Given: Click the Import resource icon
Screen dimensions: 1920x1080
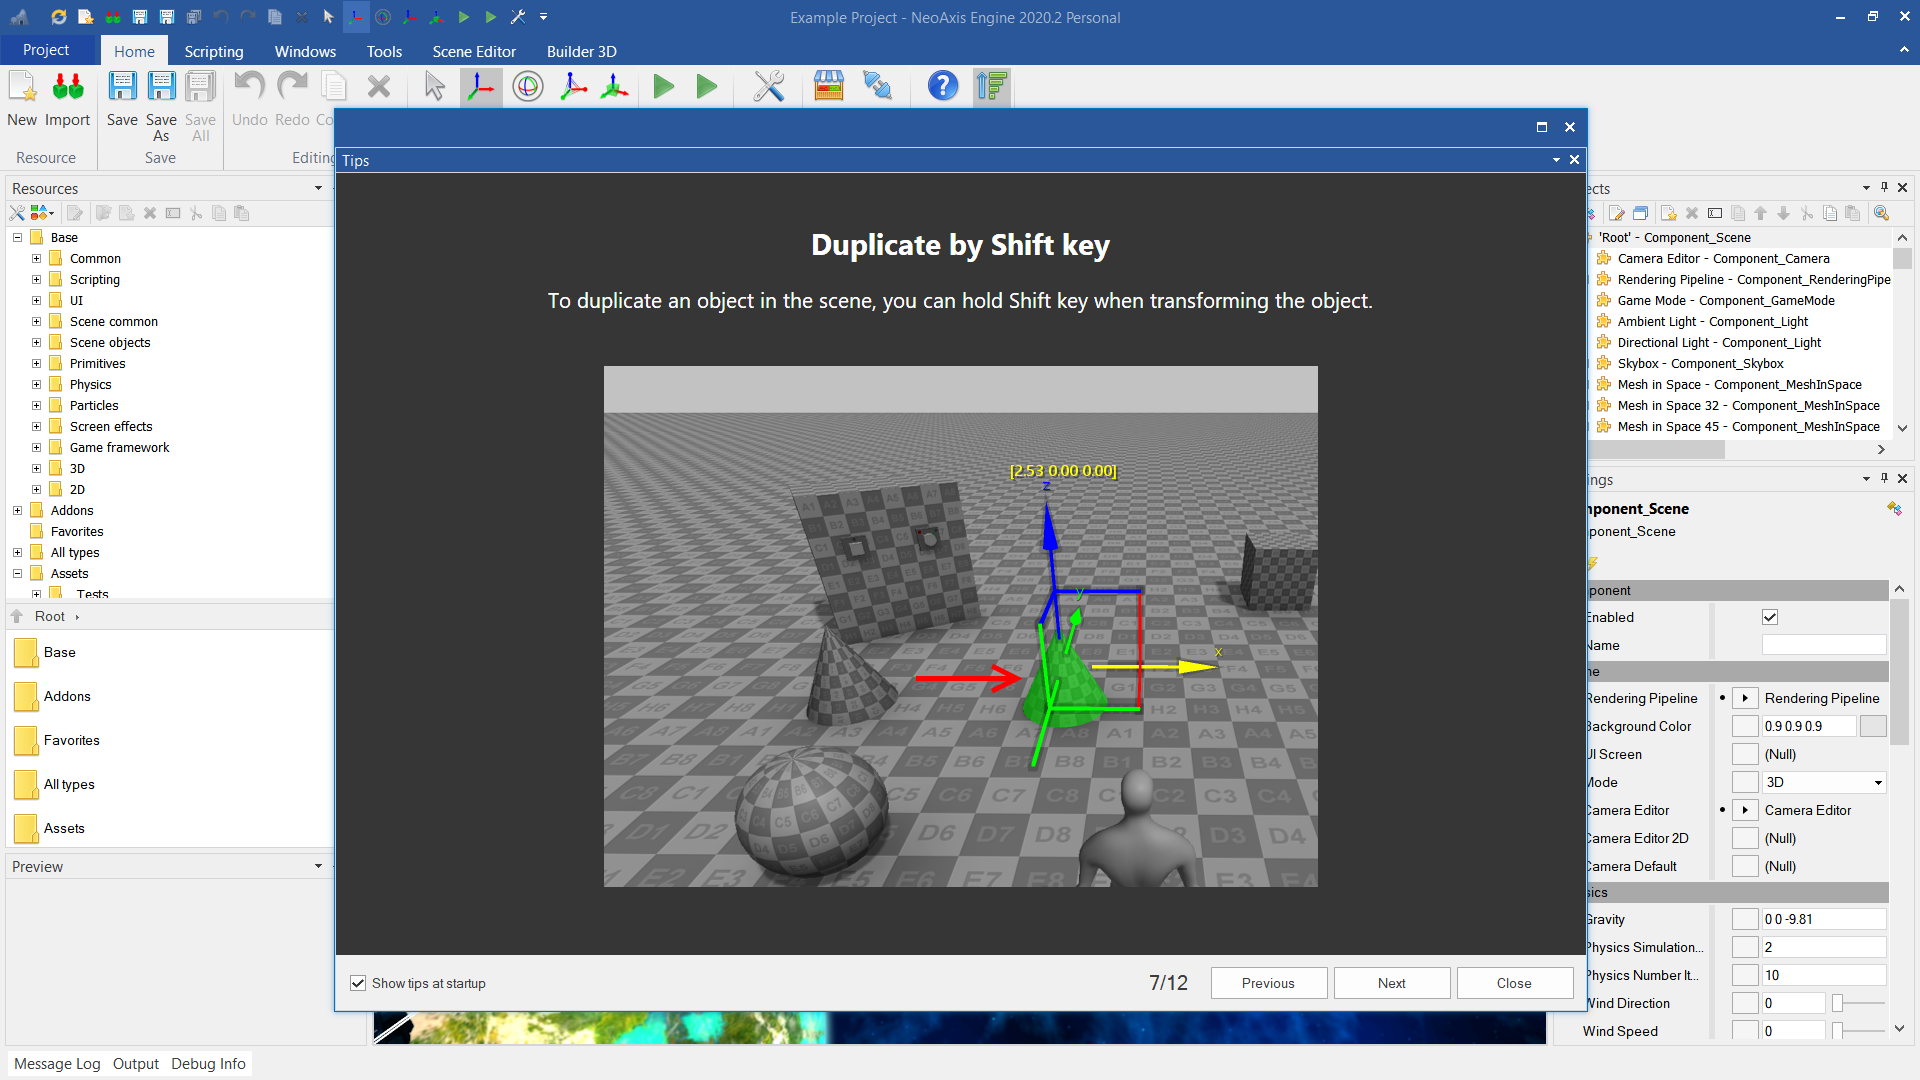Looking at the screenshot, I should (x=67, y=88).
